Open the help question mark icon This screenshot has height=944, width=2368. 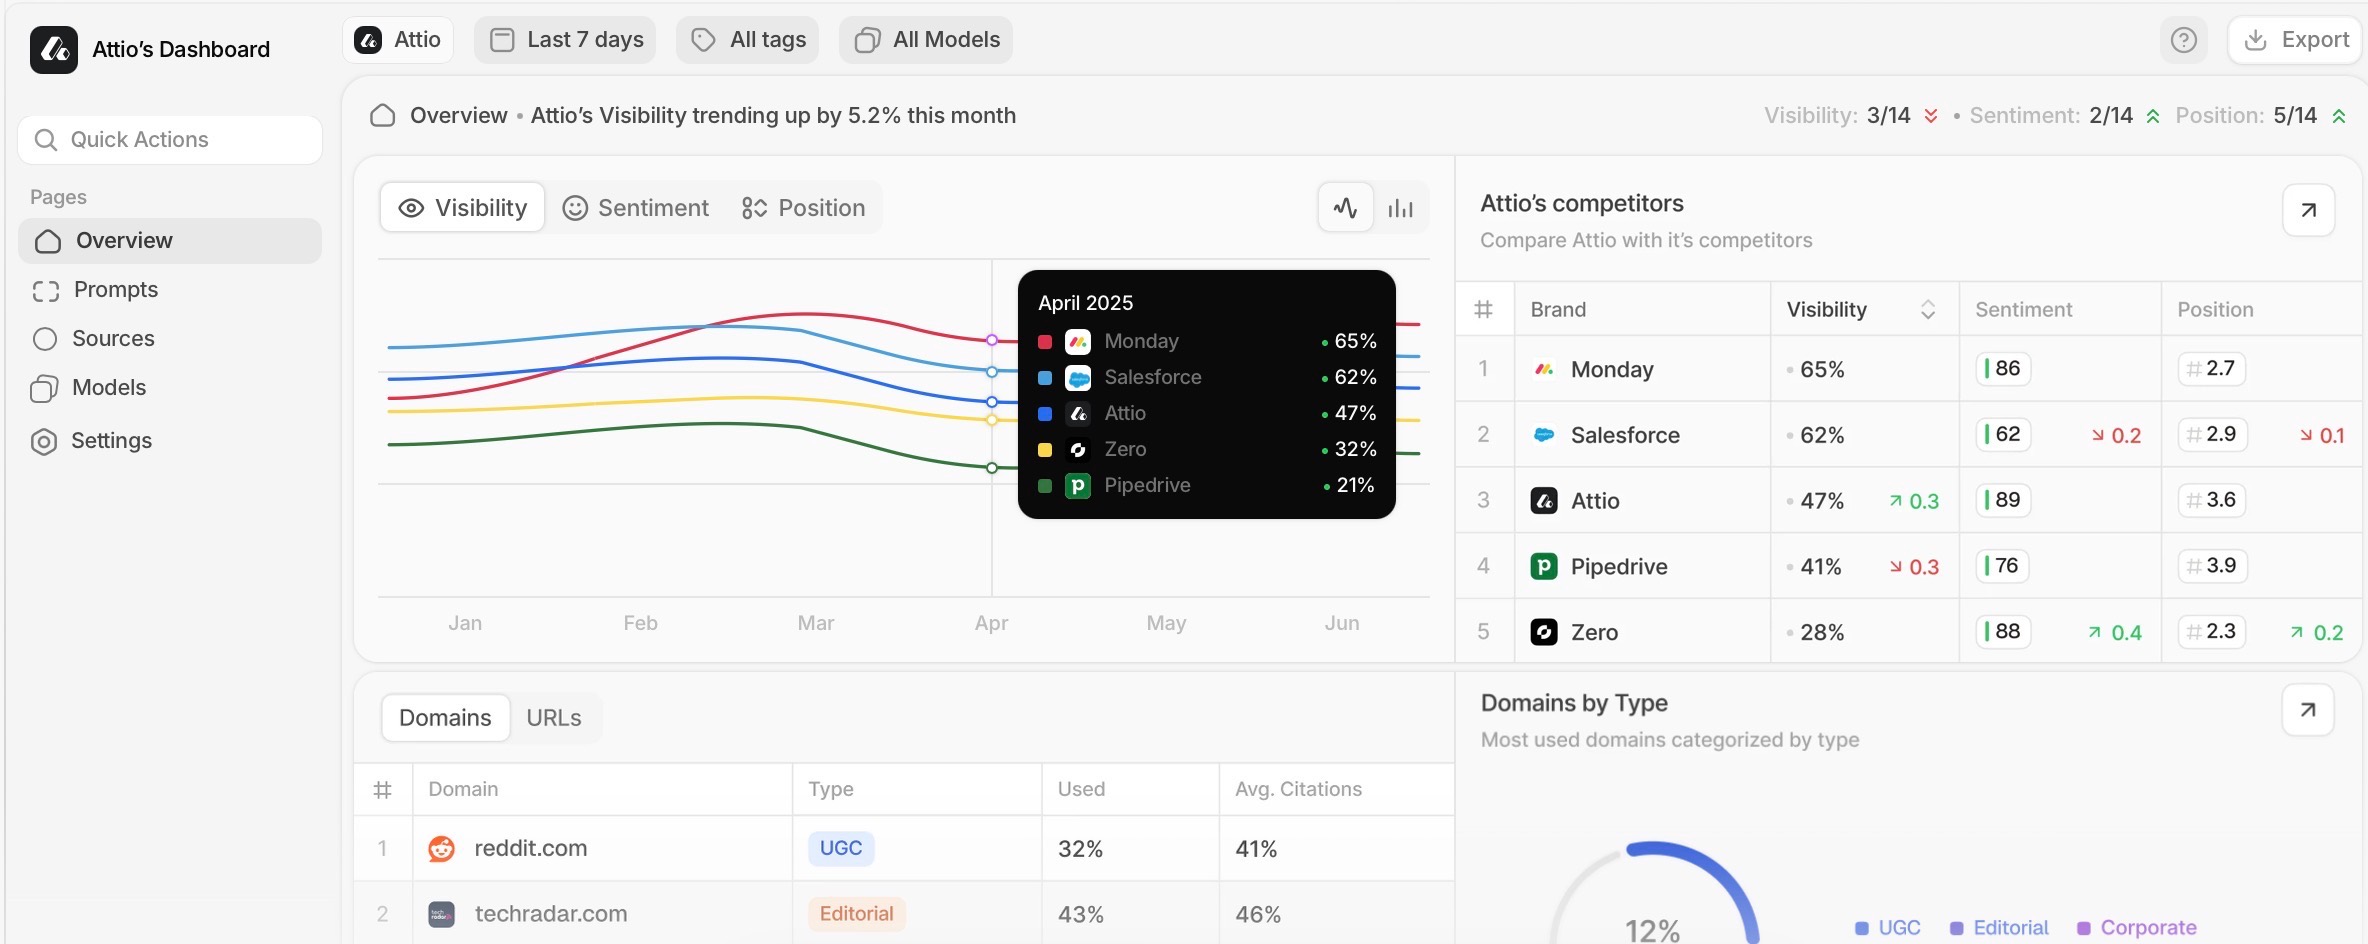pos(2184,40)
